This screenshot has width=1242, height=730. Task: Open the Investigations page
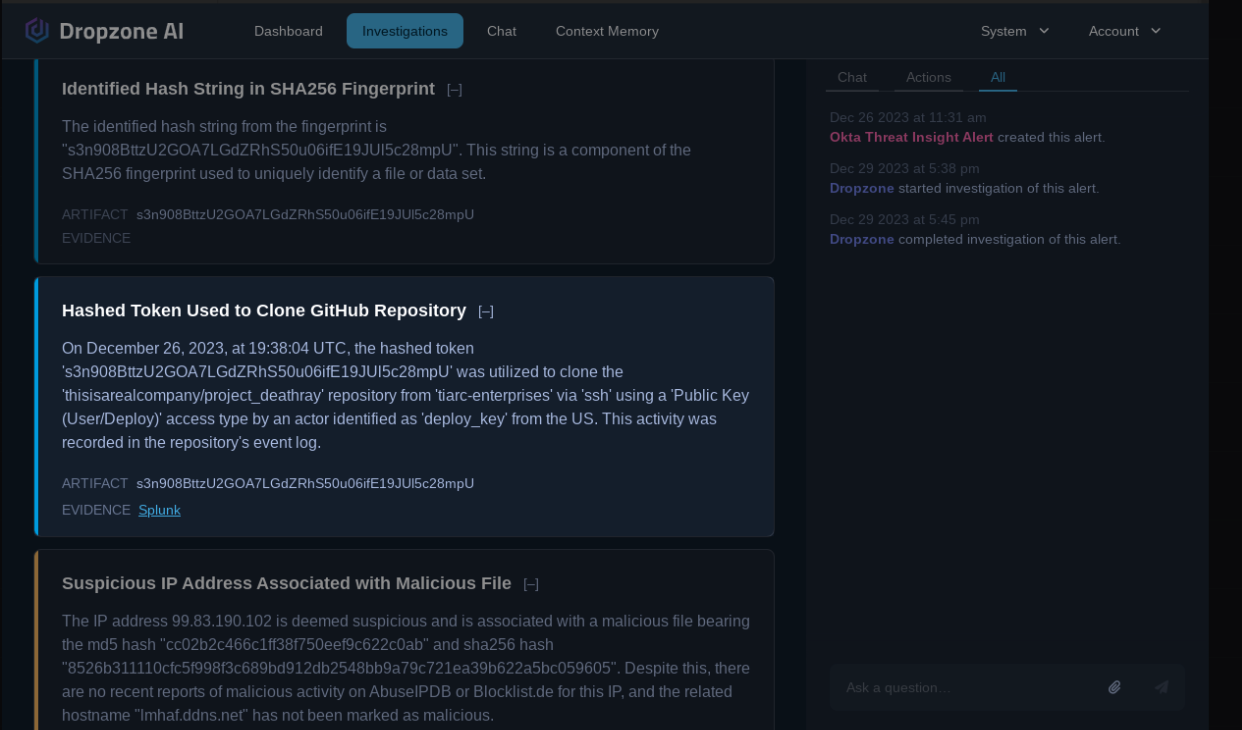tap(405, 31)
